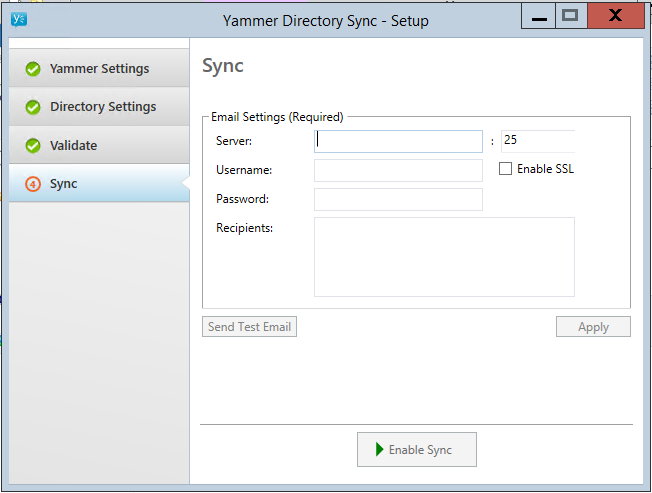Viewport: 652px width, 493px height.
Task: Click the Apply button
Action: click(593, 327)
